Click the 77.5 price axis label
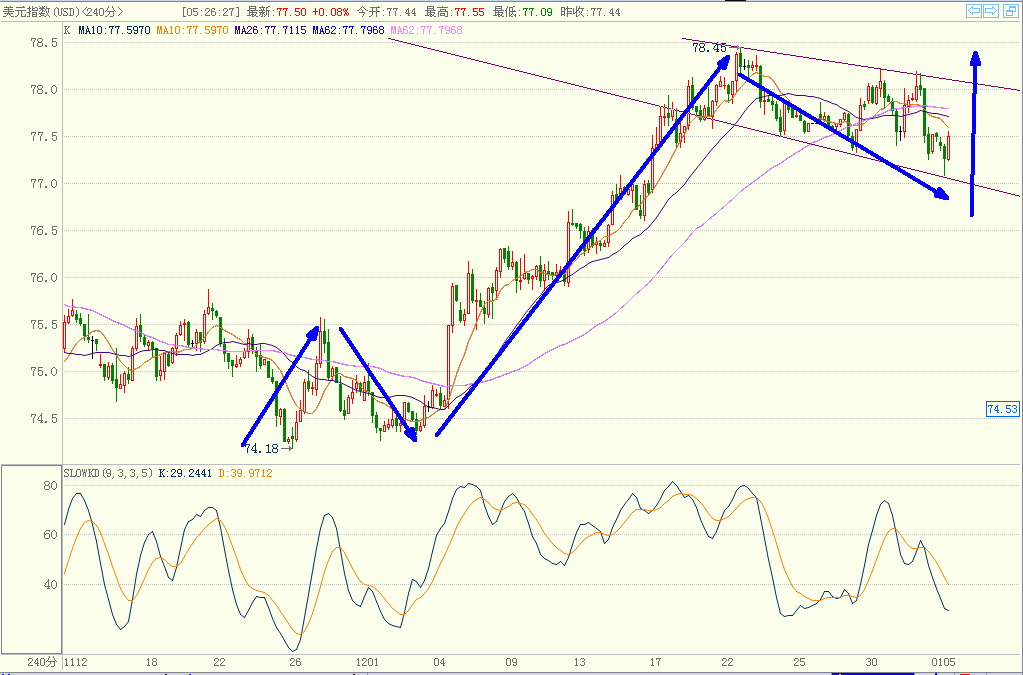The image size is (1023, 675). [x=44, y=137]
